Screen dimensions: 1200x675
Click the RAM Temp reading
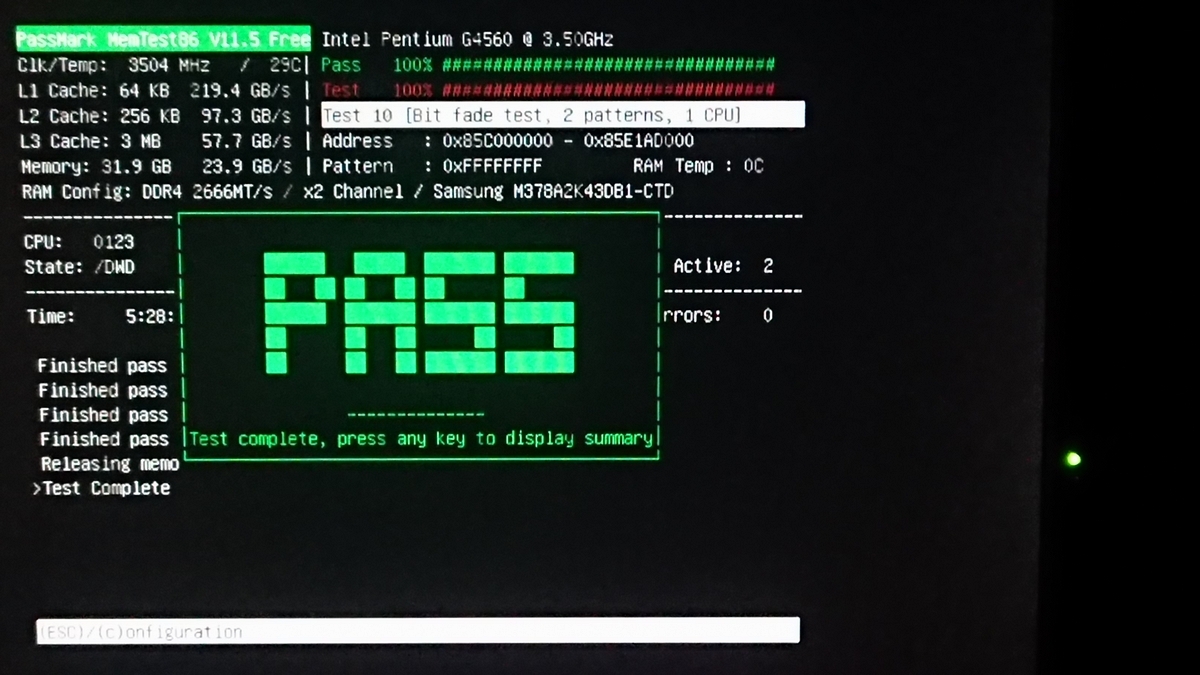tap(698, 166)
